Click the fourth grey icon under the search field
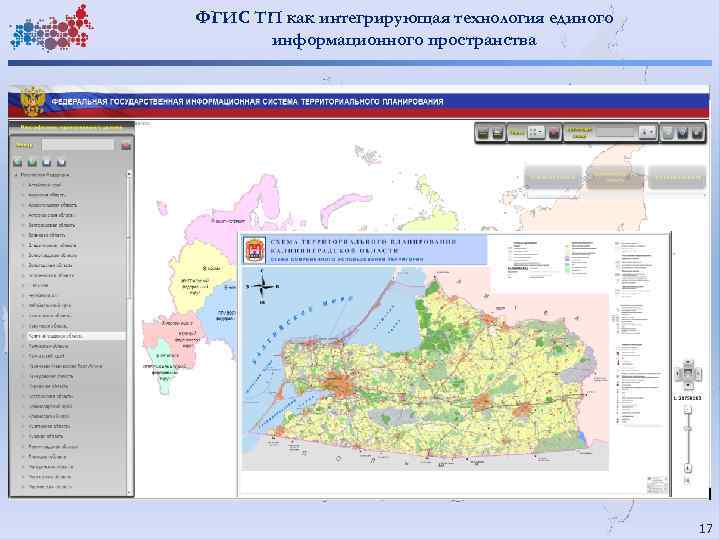 coord(61,163)
